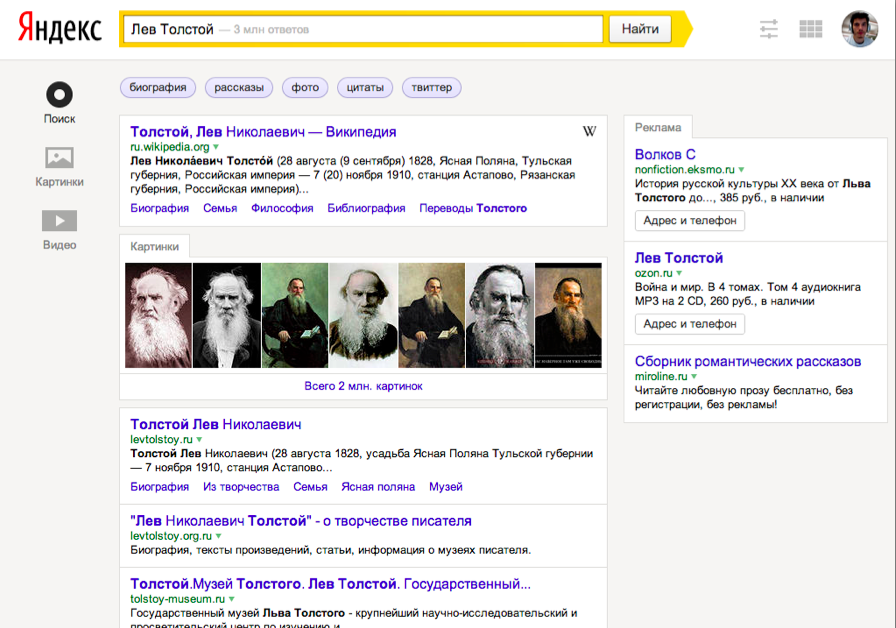
Task: Expand the arrow next to tolstoy-museum.ru
Action: [x=231, y=599]
